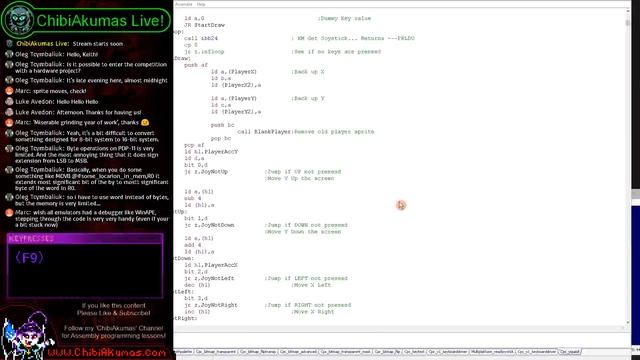The height and width of the screenshot is (360, 640).
Task: Click the 'ld hl,PlayerAccX' line
Action: [x=211, y=265]
